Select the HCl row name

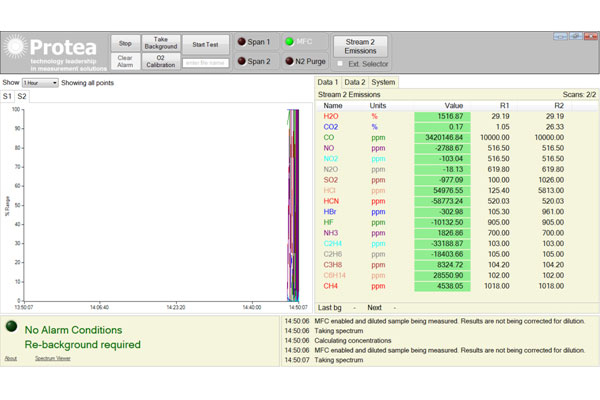tap(329, 191)
